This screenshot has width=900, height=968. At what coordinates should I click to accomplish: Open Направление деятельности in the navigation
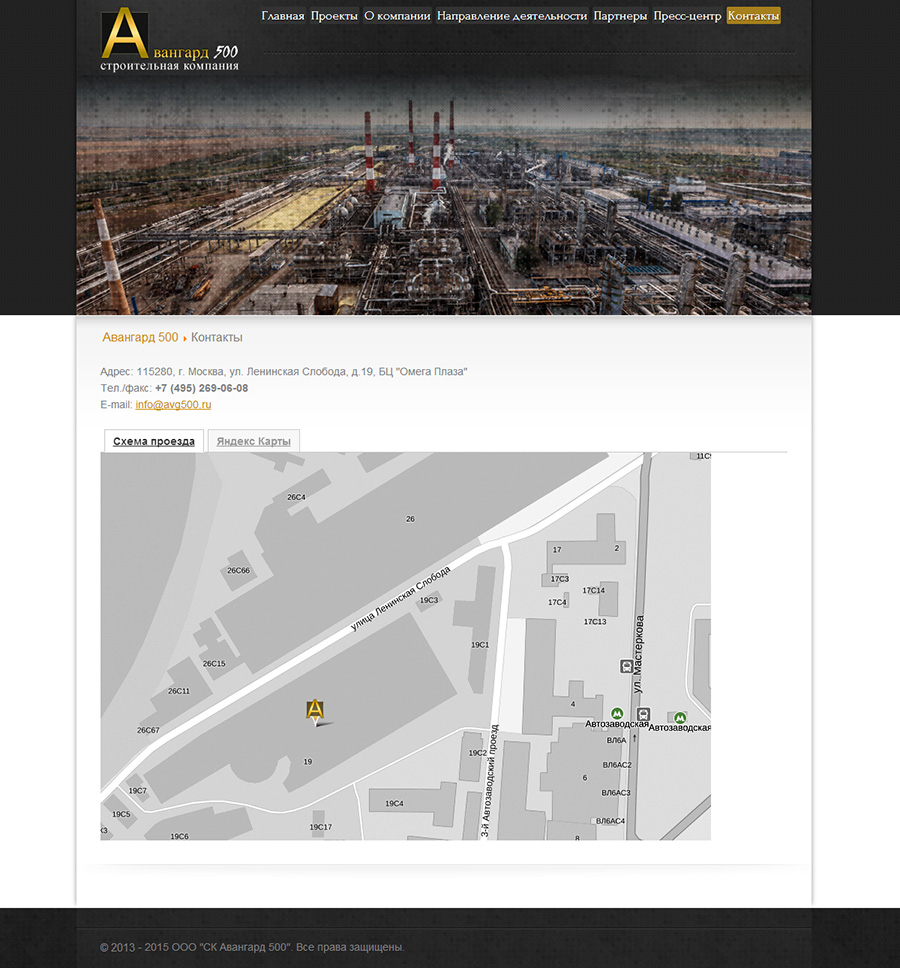pyautogui.click(x=511, y=16)
